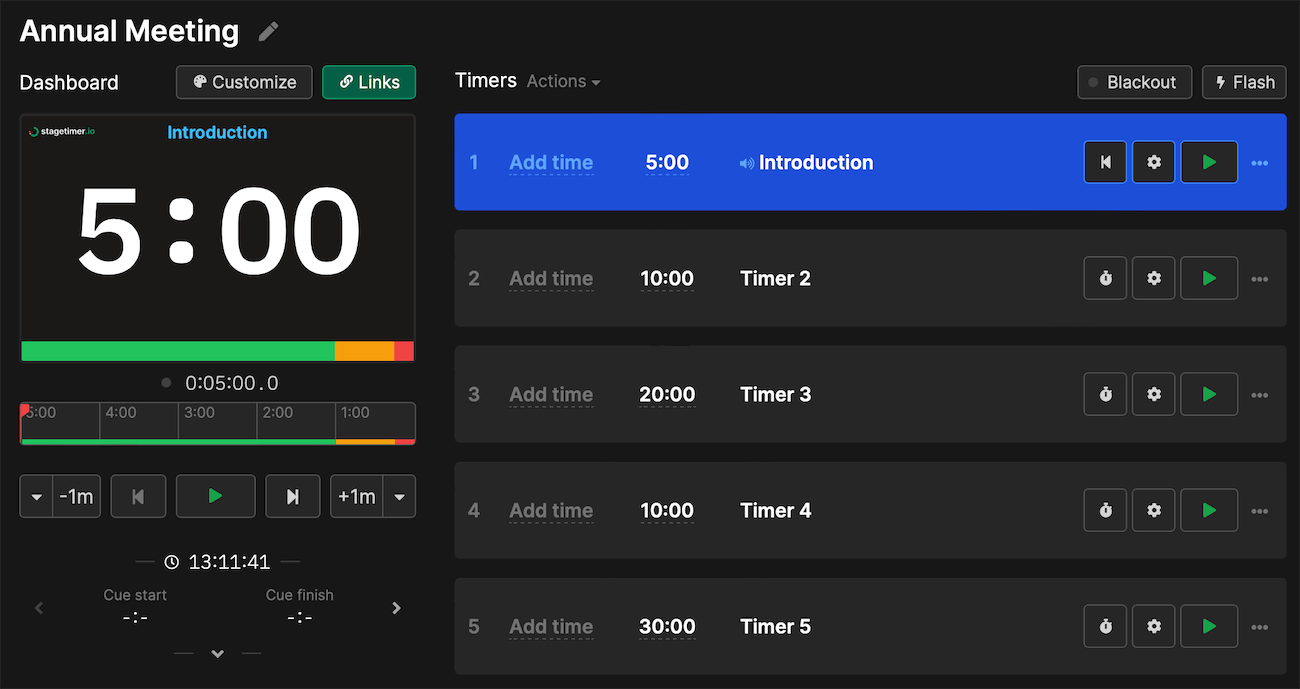Start Timer 5 with its play button
Image resolution: width=1300 pixels, height=689 pixels.
coord(1209,626)
